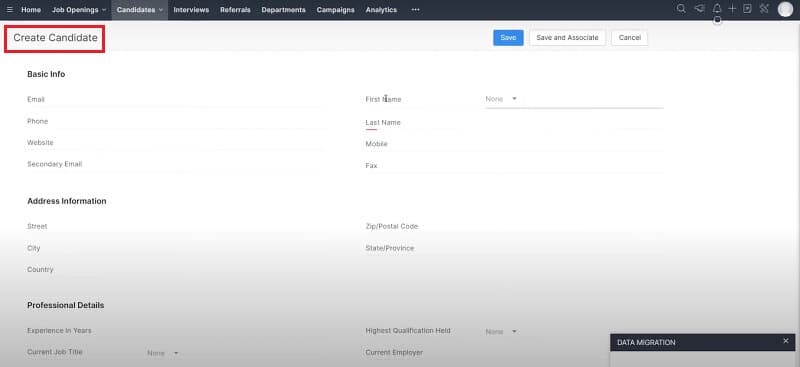Open the Current Job Title dropdown

[x=163, y=353]
